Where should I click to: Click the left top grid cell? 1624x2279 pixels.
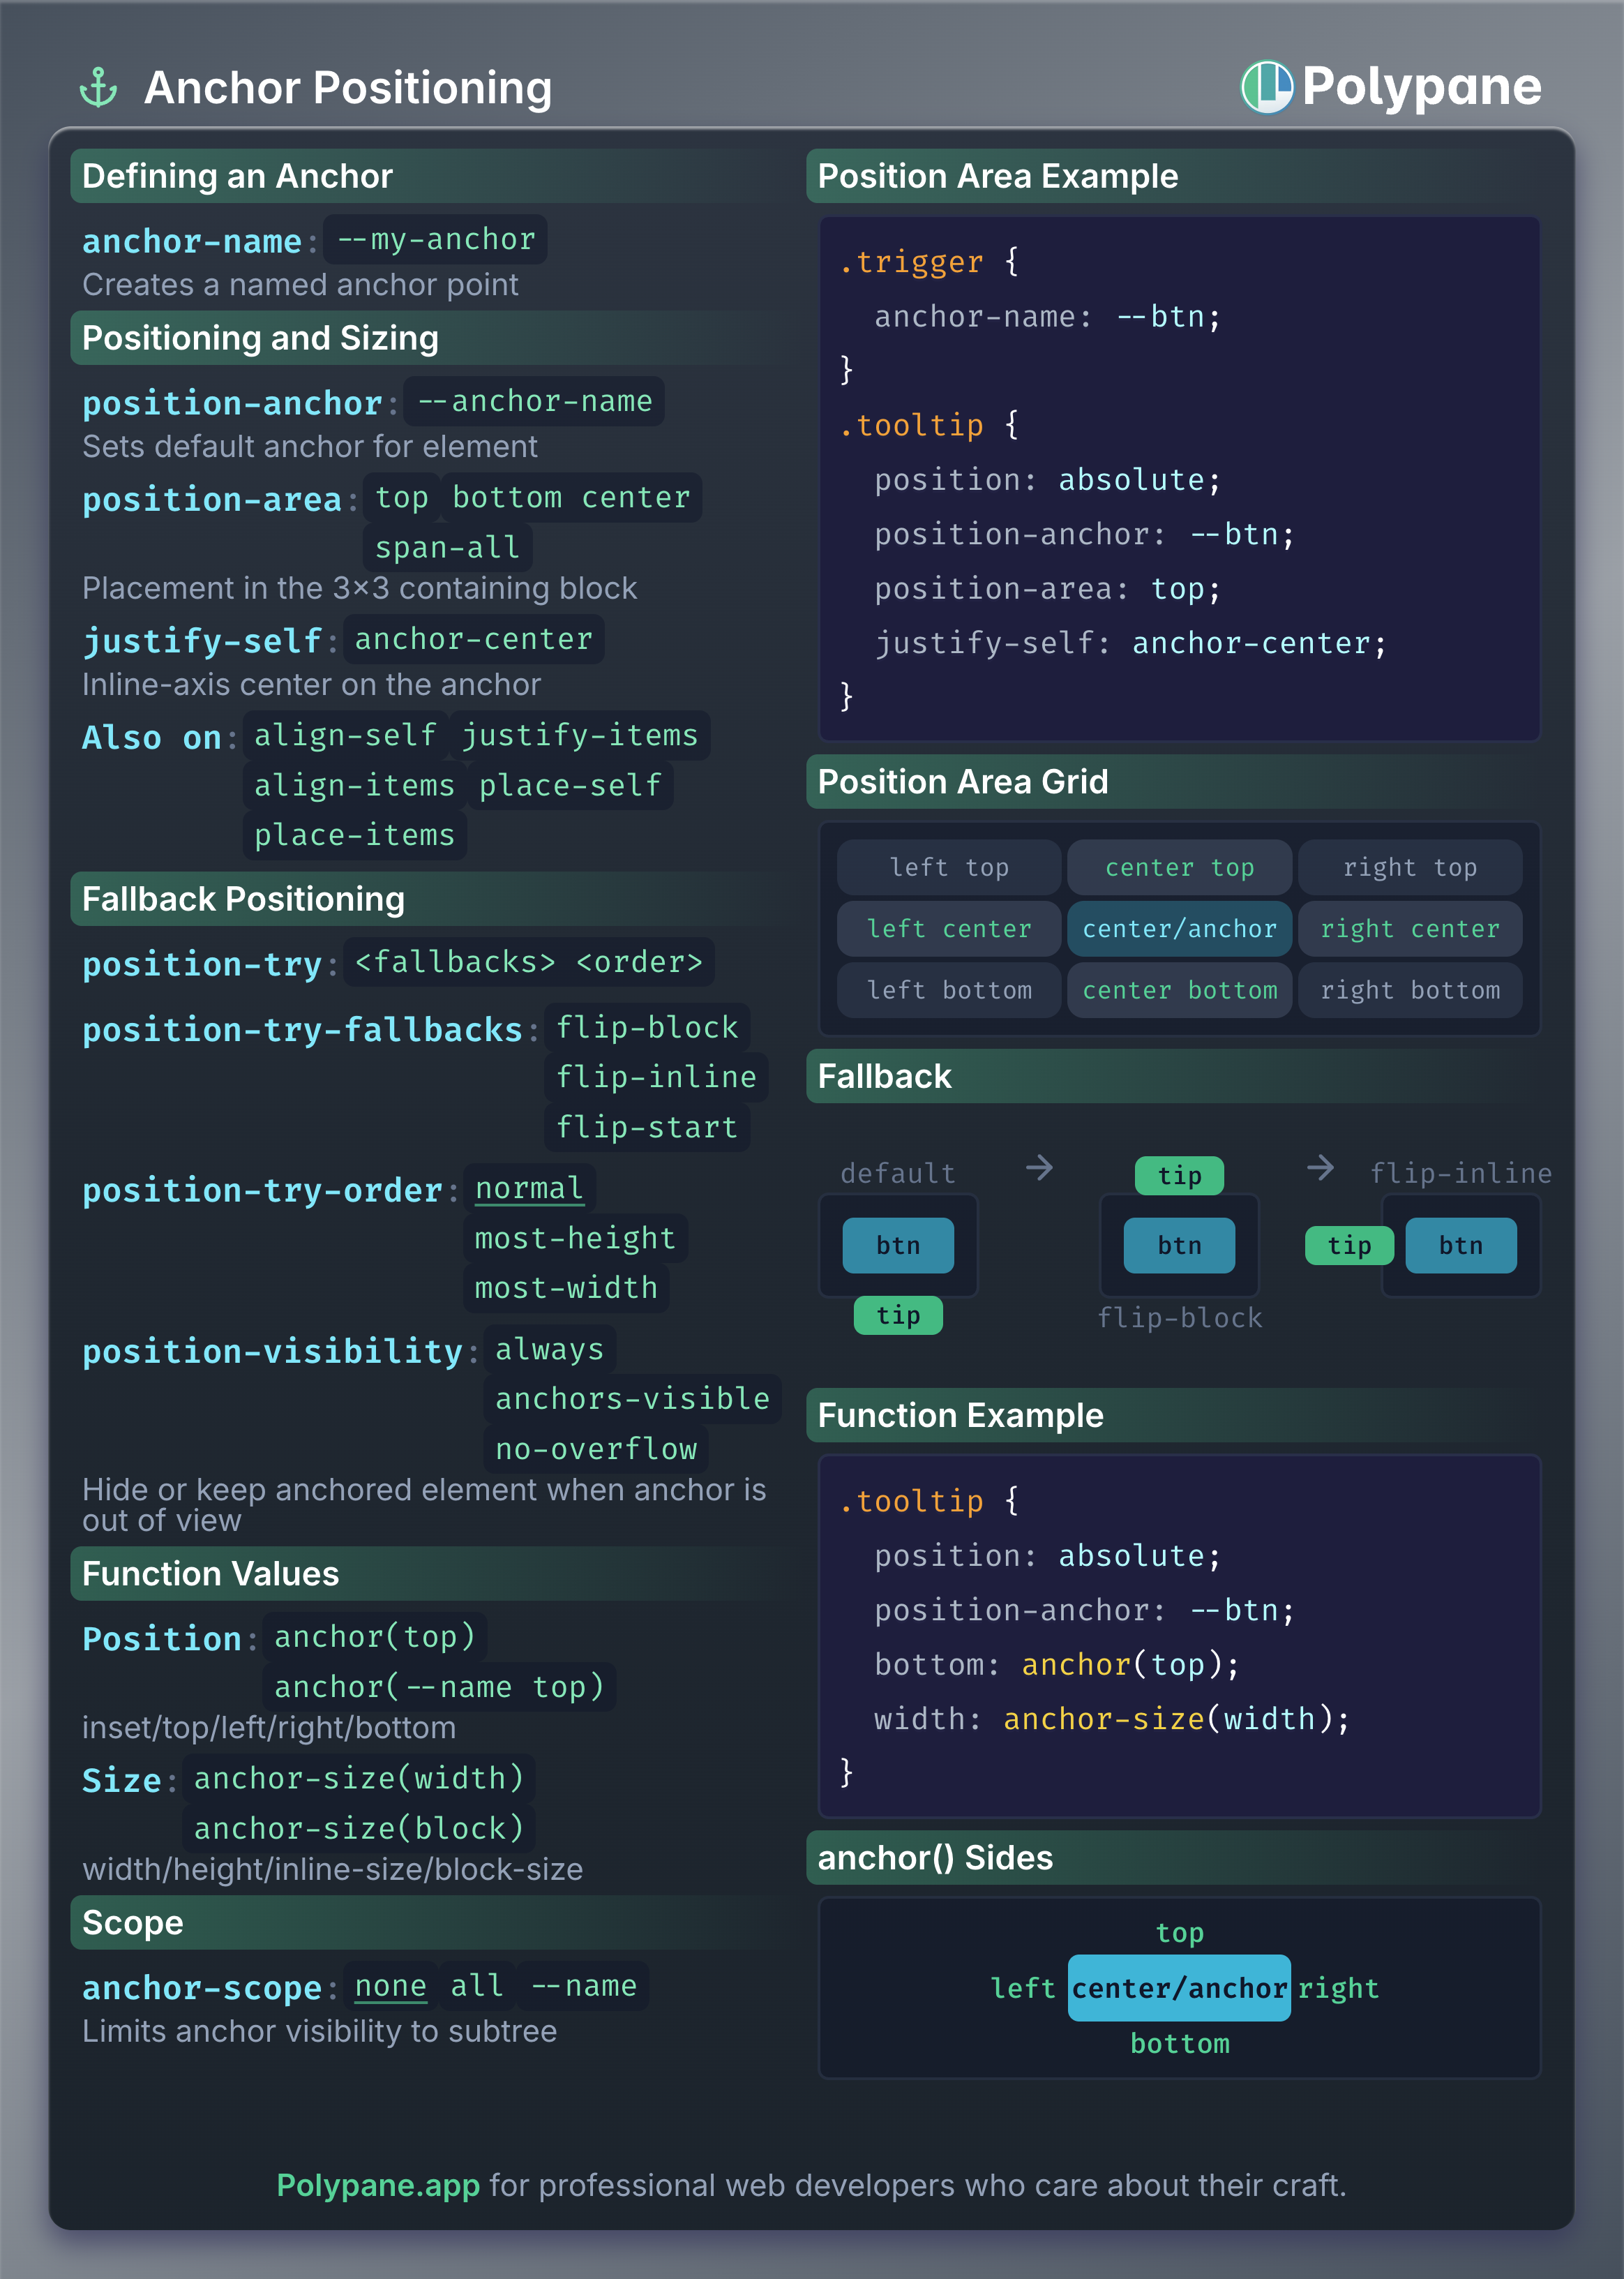(949, 867)
